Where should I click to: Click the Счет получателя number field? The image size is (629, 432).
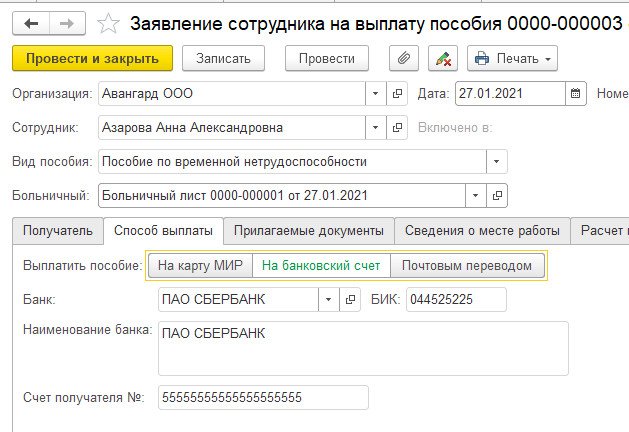tap(262, 398)
